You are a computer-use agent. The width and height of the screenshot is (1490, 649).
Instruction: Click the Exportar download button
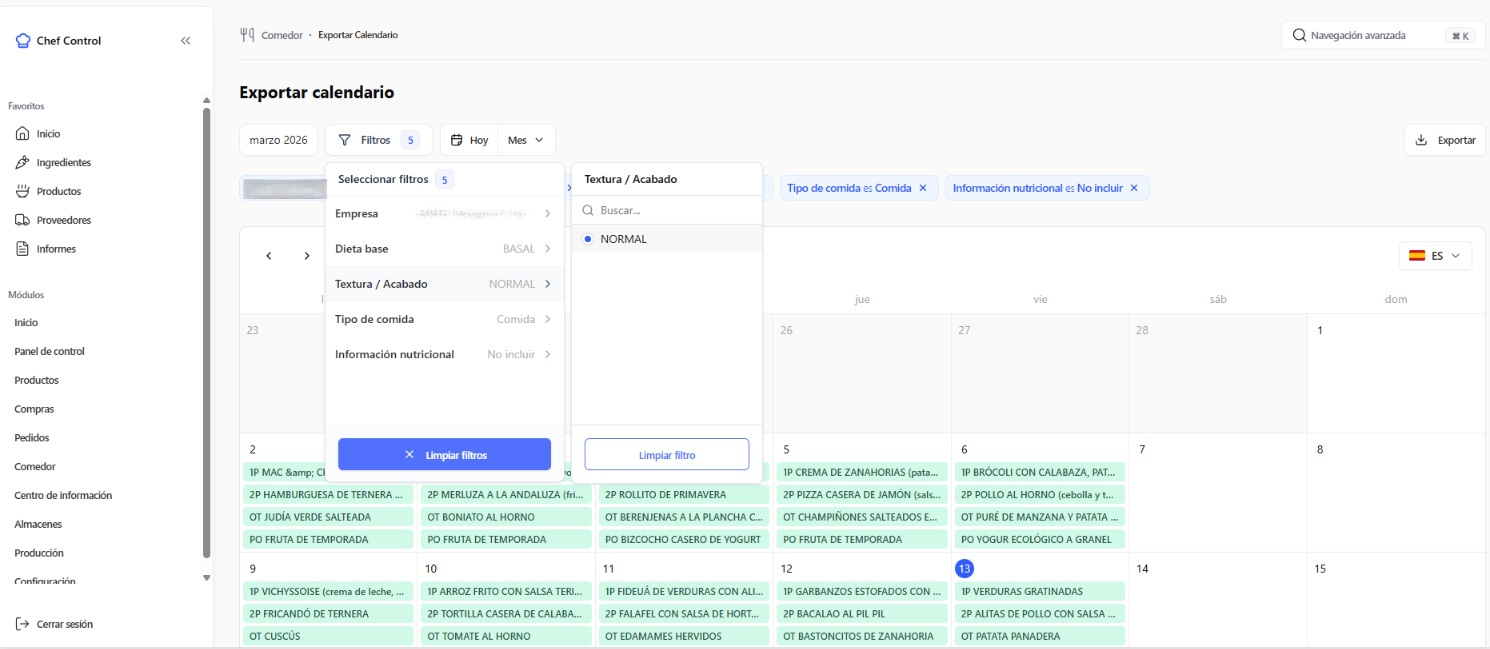coord(1445,140)
